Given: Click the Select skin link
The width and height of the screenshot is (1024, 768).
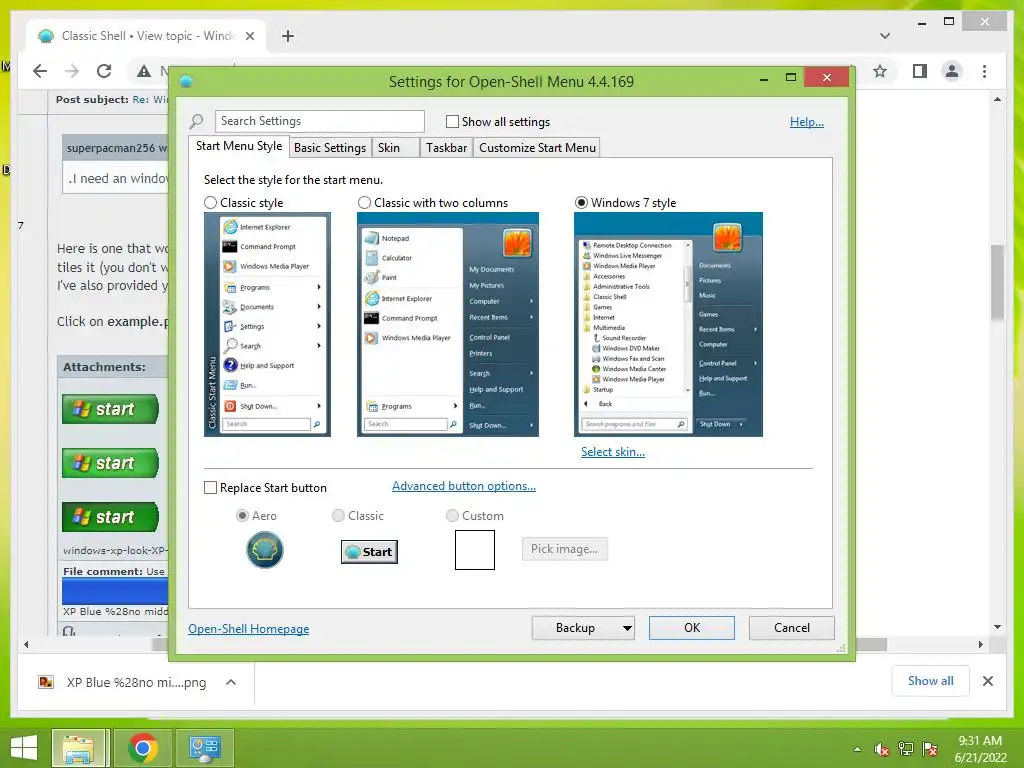Looking at the screenshot, I should 613,452.
